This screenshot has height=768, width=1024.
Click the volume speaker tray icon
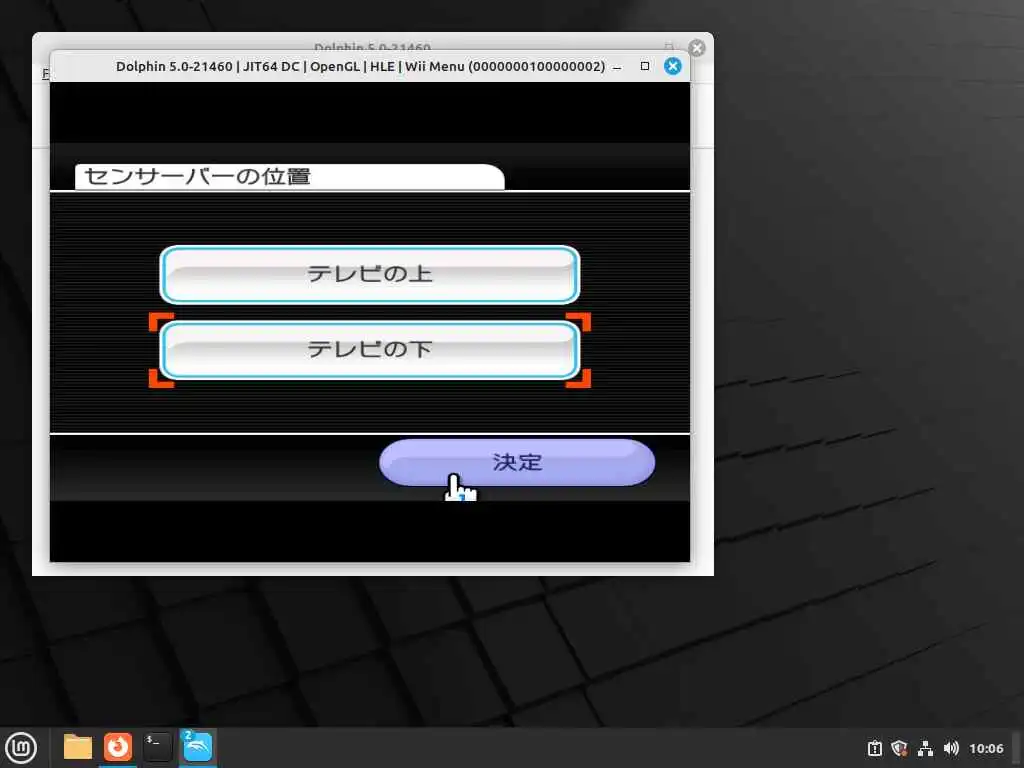click(951, 748)
